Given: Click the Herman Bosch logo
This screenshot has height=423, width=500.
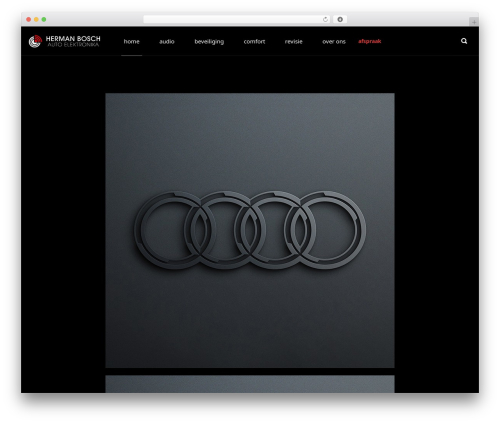Looking at the screenshot, I should [64, 41].
